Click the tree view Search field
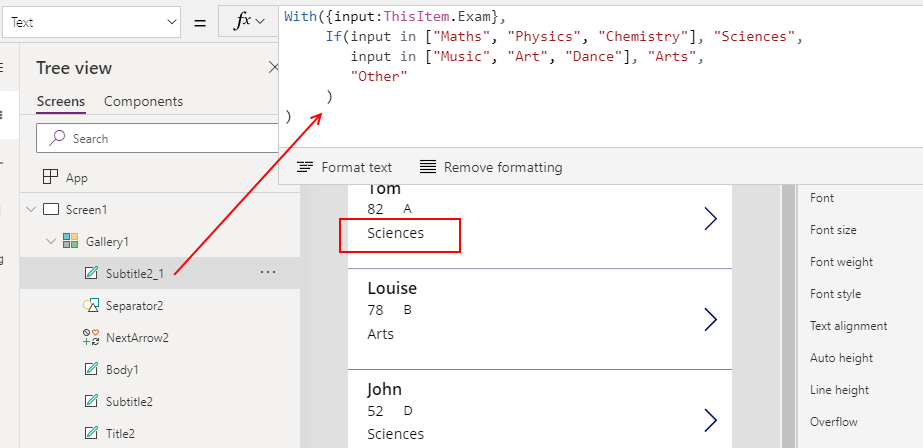Screen dimensions: 923x448 pos(160,138)
